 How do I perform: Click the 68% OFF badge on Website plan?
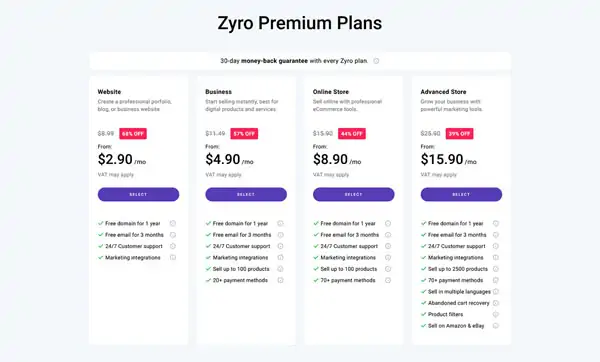tap(133, 134)
